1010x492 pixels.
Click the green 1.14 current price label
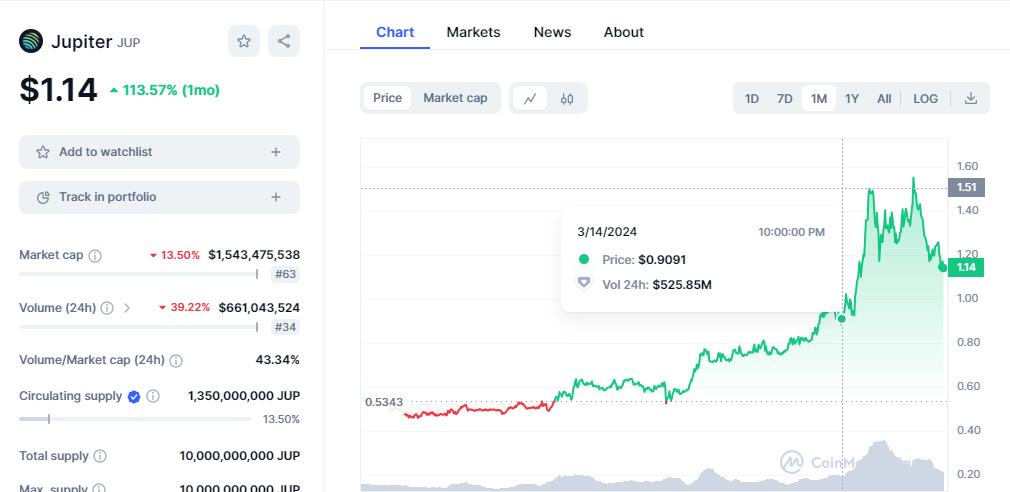966,267
